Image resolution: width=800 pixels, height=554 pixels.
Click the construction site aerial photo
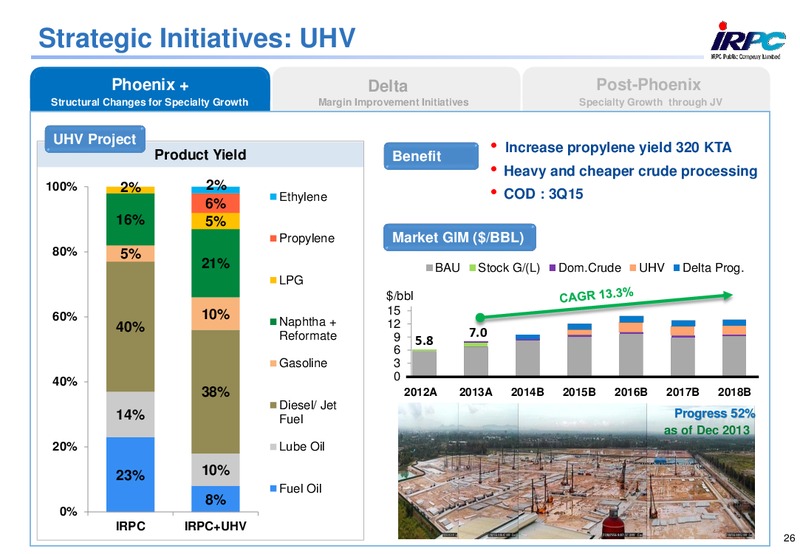pos(576,470)
